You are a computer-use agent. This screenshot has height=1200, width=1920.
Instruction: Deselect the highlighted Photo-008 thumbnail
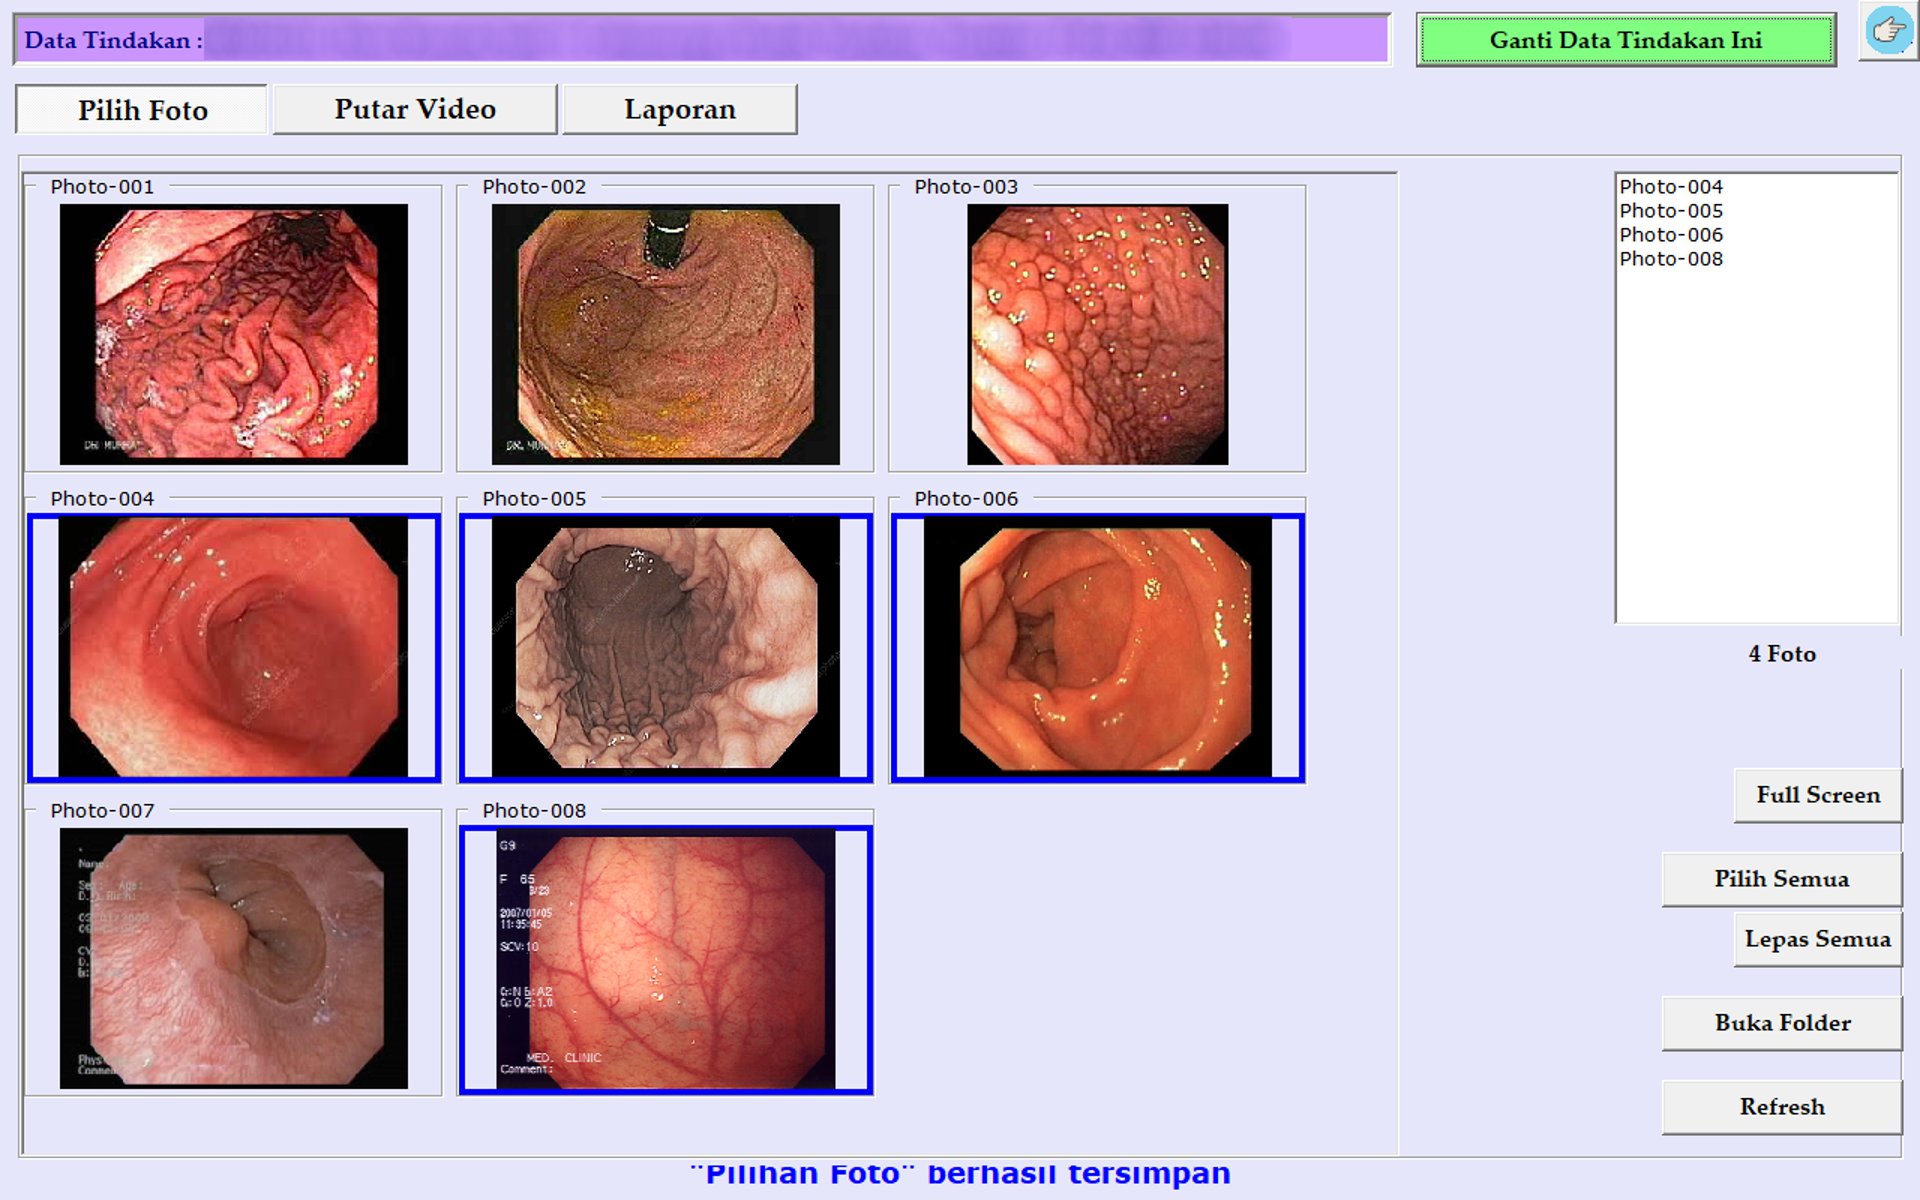(665, 958)
